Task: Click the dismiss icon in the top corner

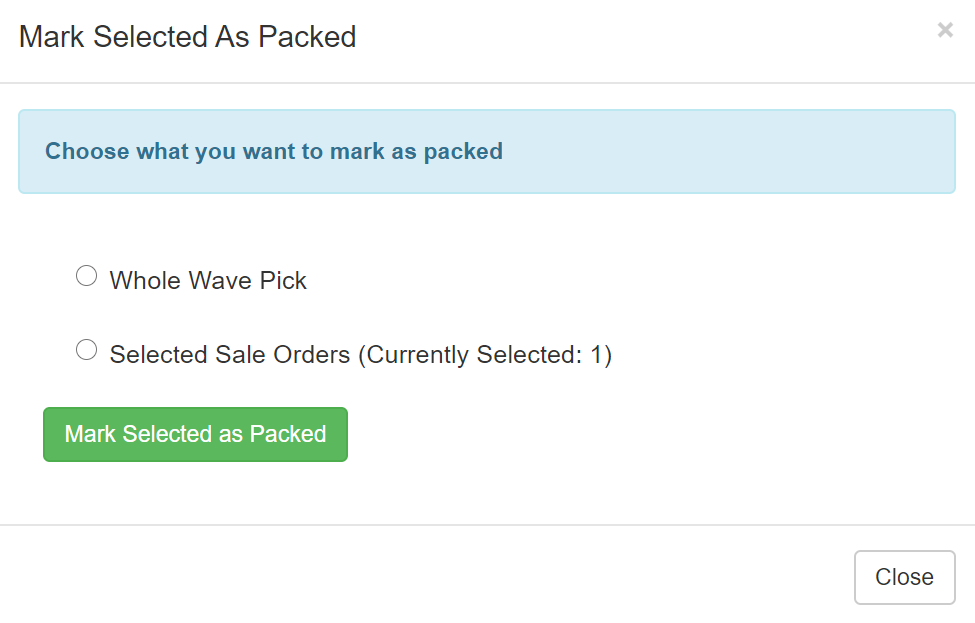Action: 944,30
